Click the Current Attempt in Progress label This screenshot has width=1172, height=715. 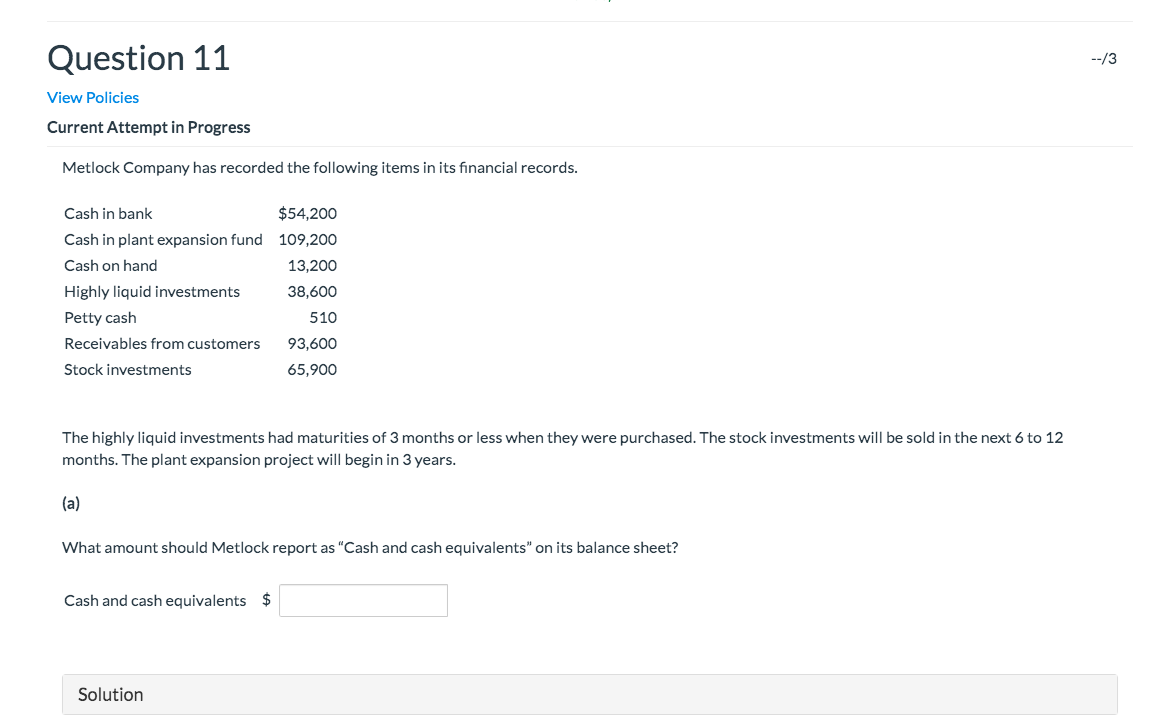pyautogui.click(x=148, y=127)
